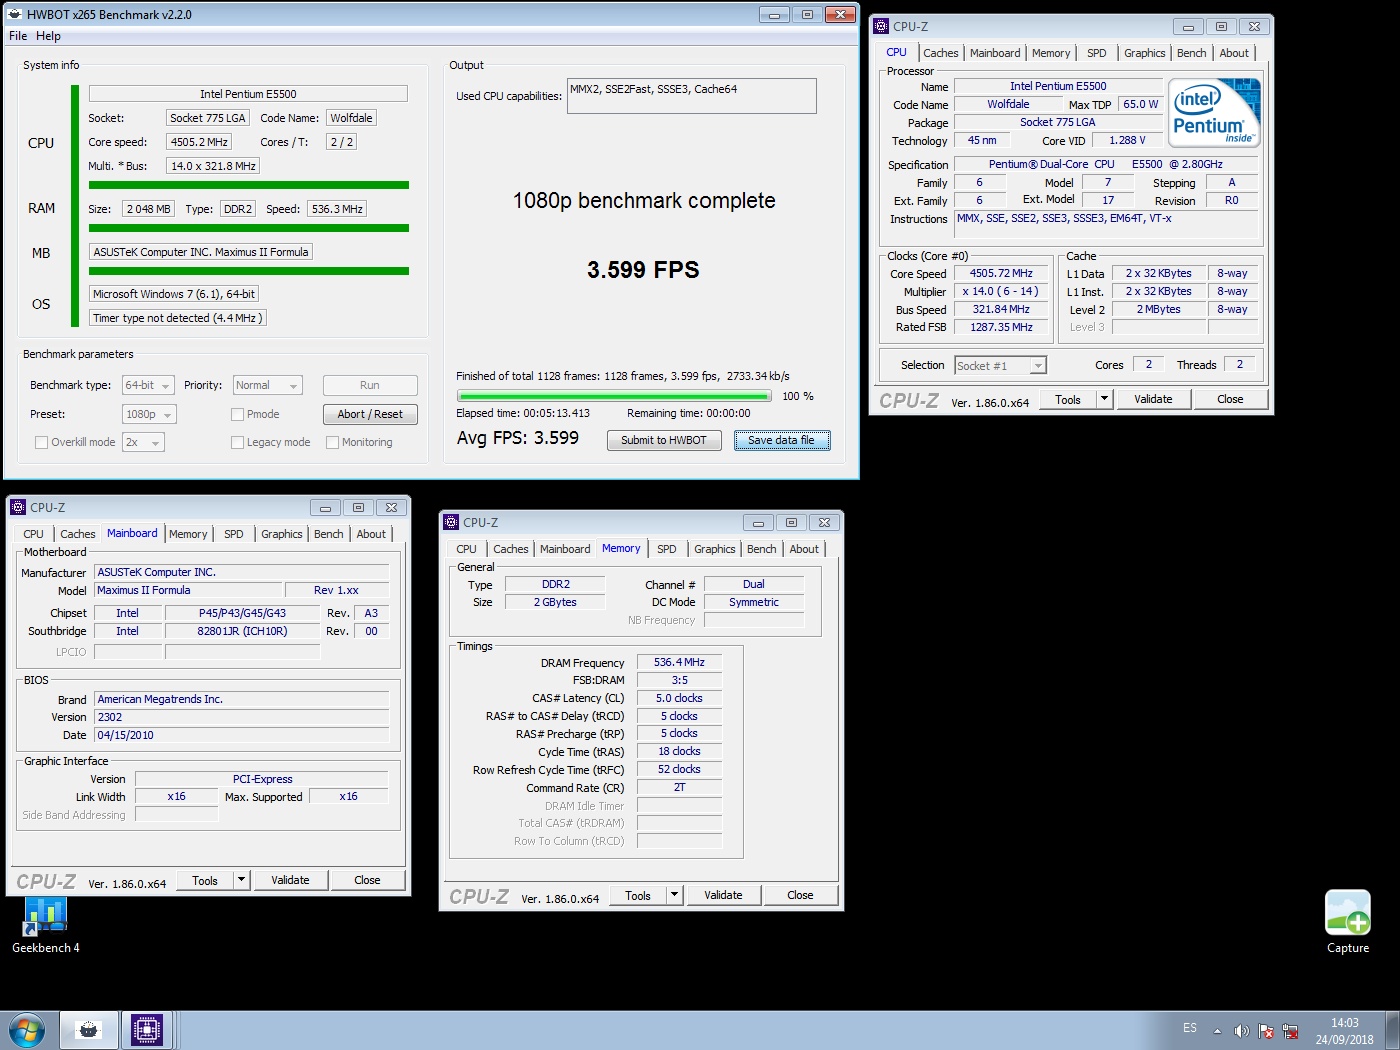Open the Socket #1 selection dropdown
The height and width of the screenshot is (1050, 1400).
1000,366
